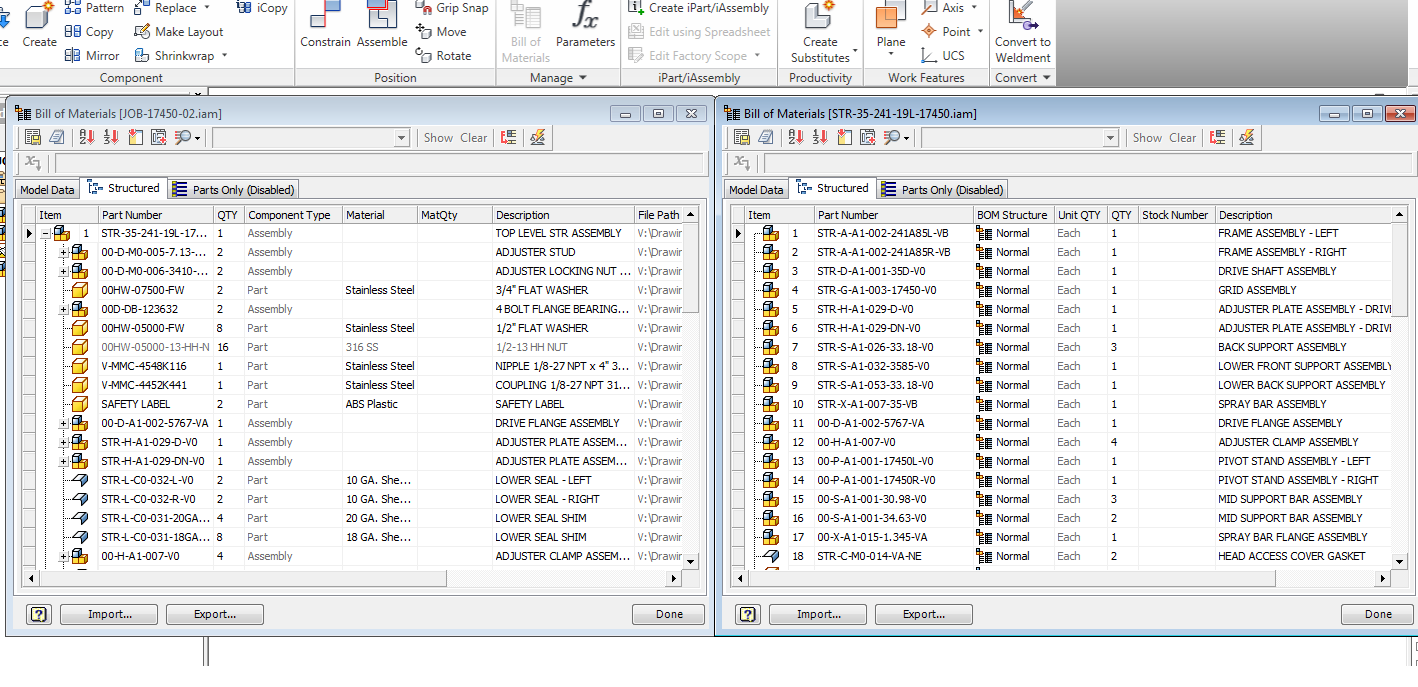Click Done in JOB-17450-02 BOM window
The image size is (1418, 687).
tap(669, 614)
